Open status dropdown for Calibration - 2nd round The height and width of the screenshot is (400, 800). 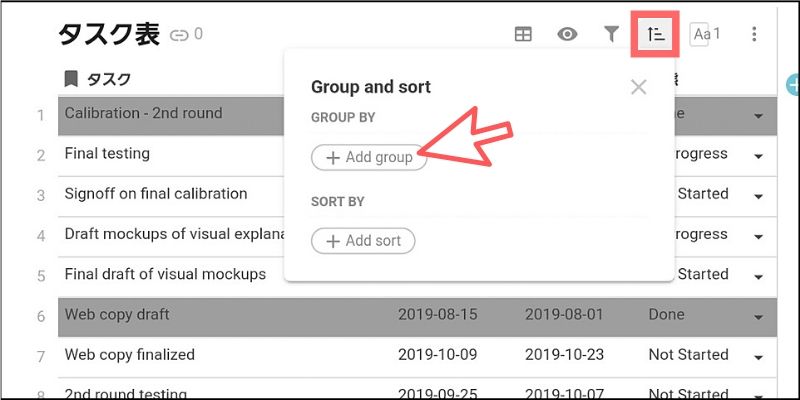coord(759,116)
